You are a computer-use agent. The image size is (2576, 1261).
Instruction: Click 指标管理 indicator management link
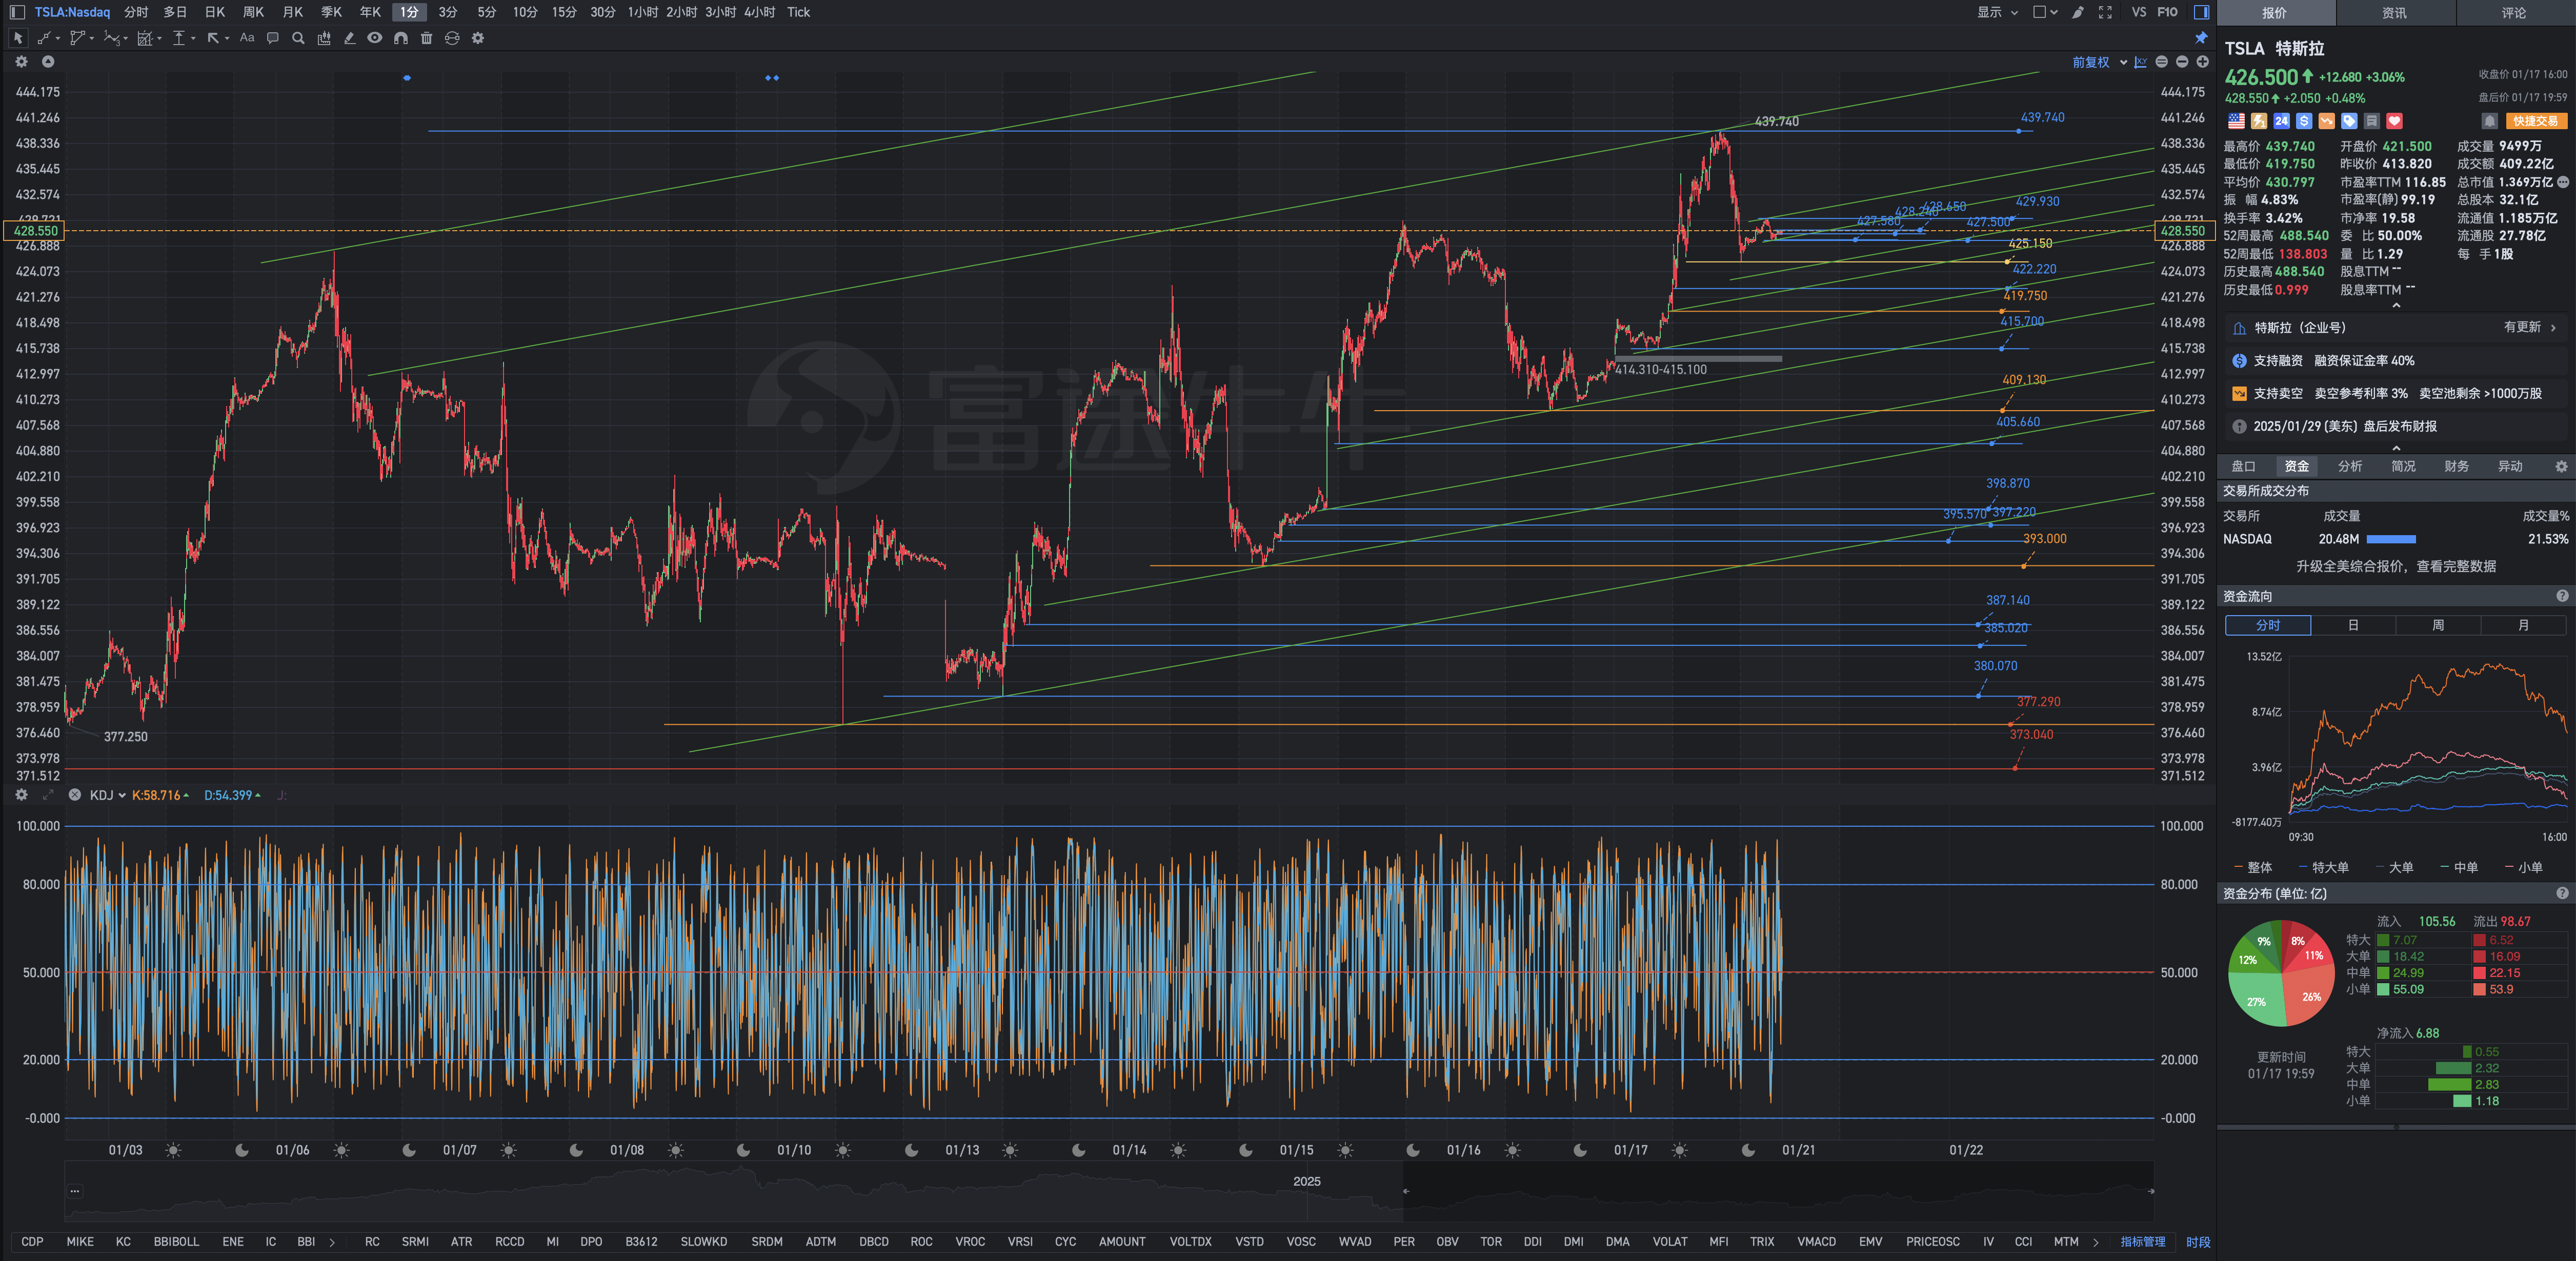pos(2143,1242)
